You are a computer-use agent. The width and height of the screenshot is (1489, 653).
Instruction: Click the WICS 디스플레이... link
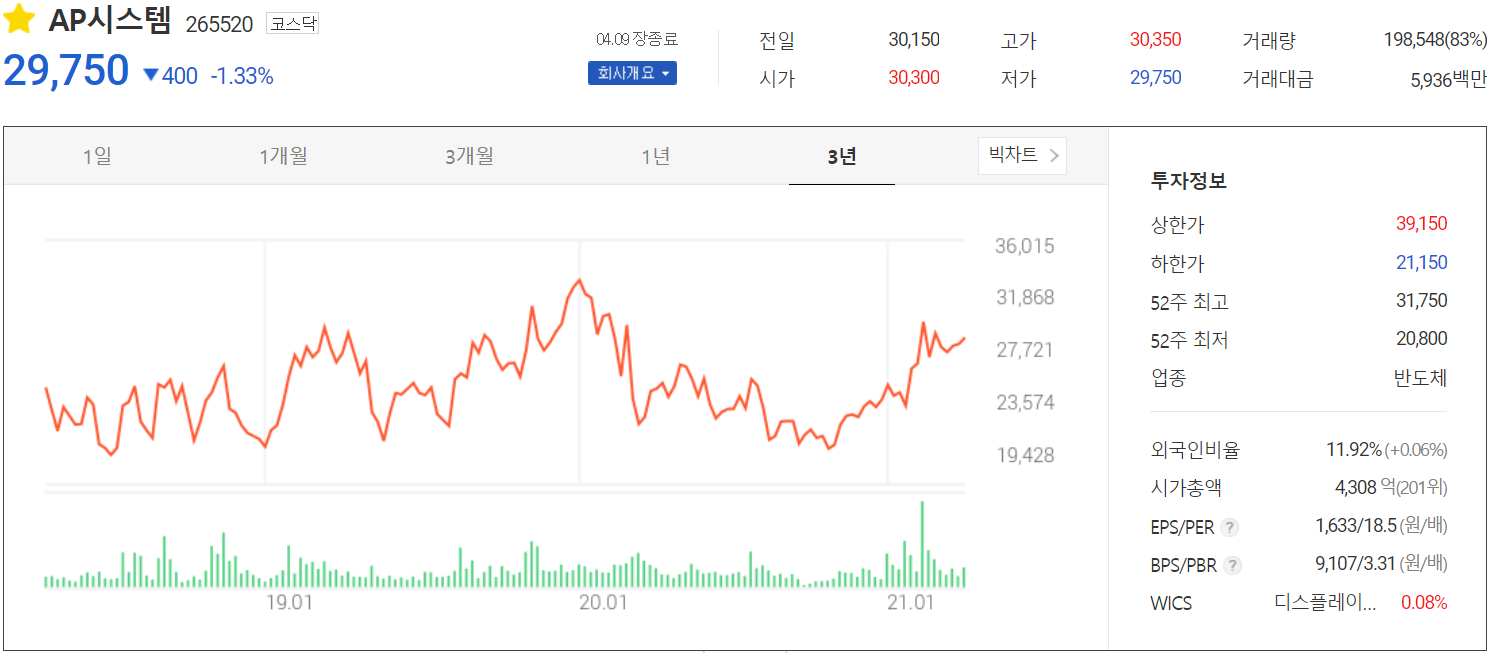coord(1325,602)
